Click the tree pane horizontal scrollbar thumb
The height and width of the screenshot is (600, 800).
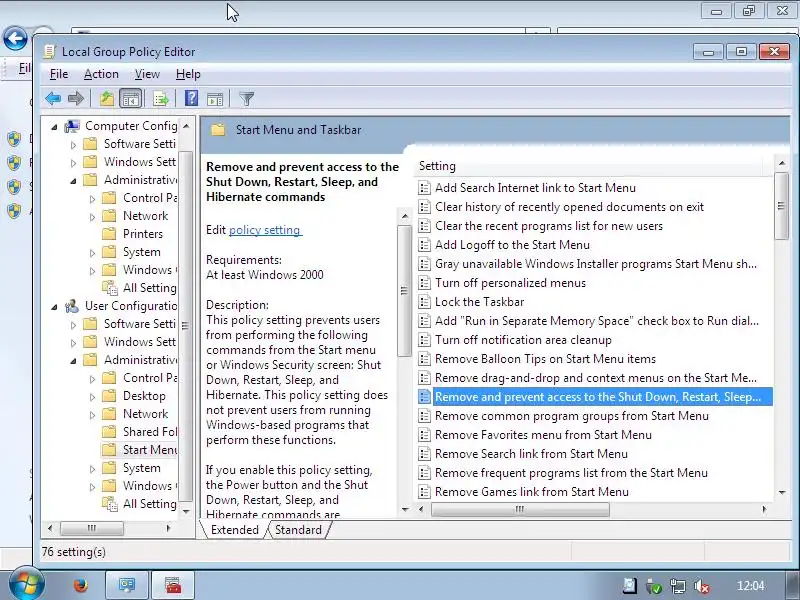click(92, 528)
